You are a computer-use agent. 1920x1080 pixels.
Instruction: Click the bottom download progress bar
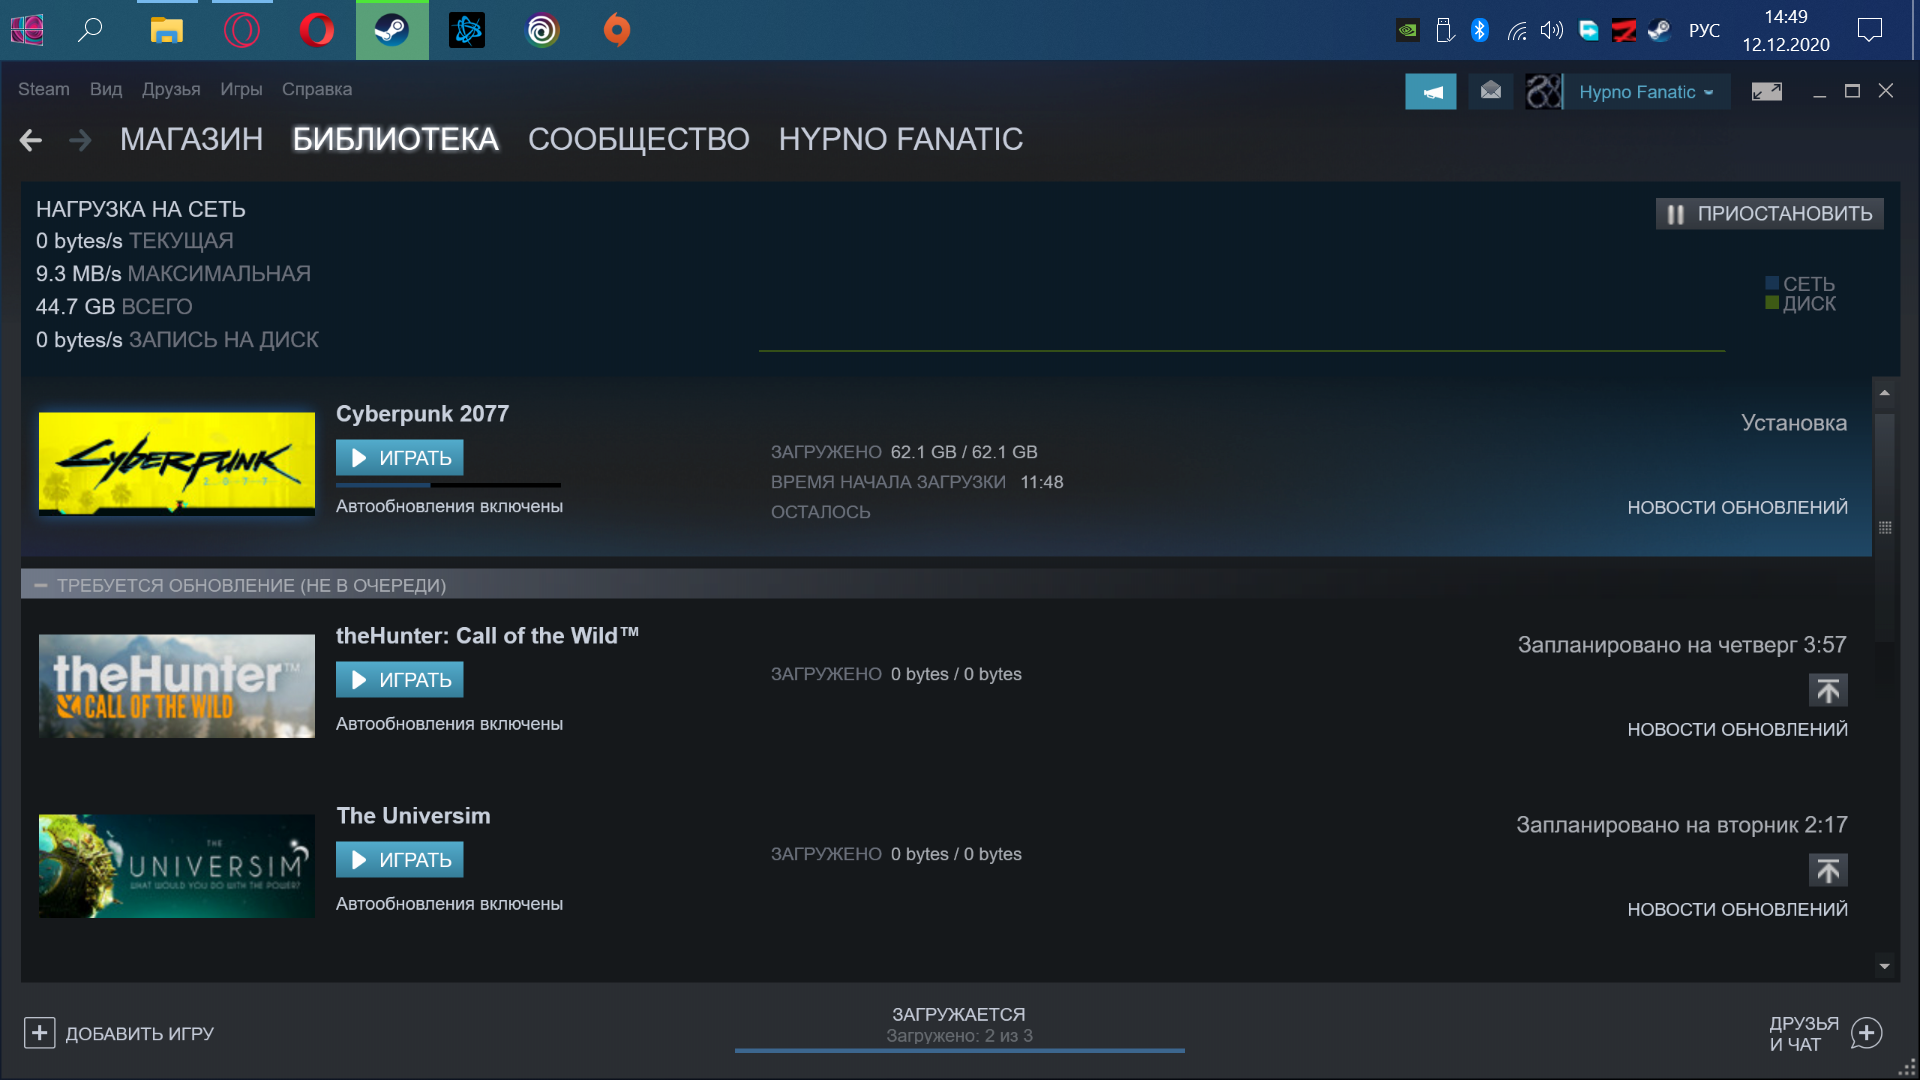[959, 1050]
